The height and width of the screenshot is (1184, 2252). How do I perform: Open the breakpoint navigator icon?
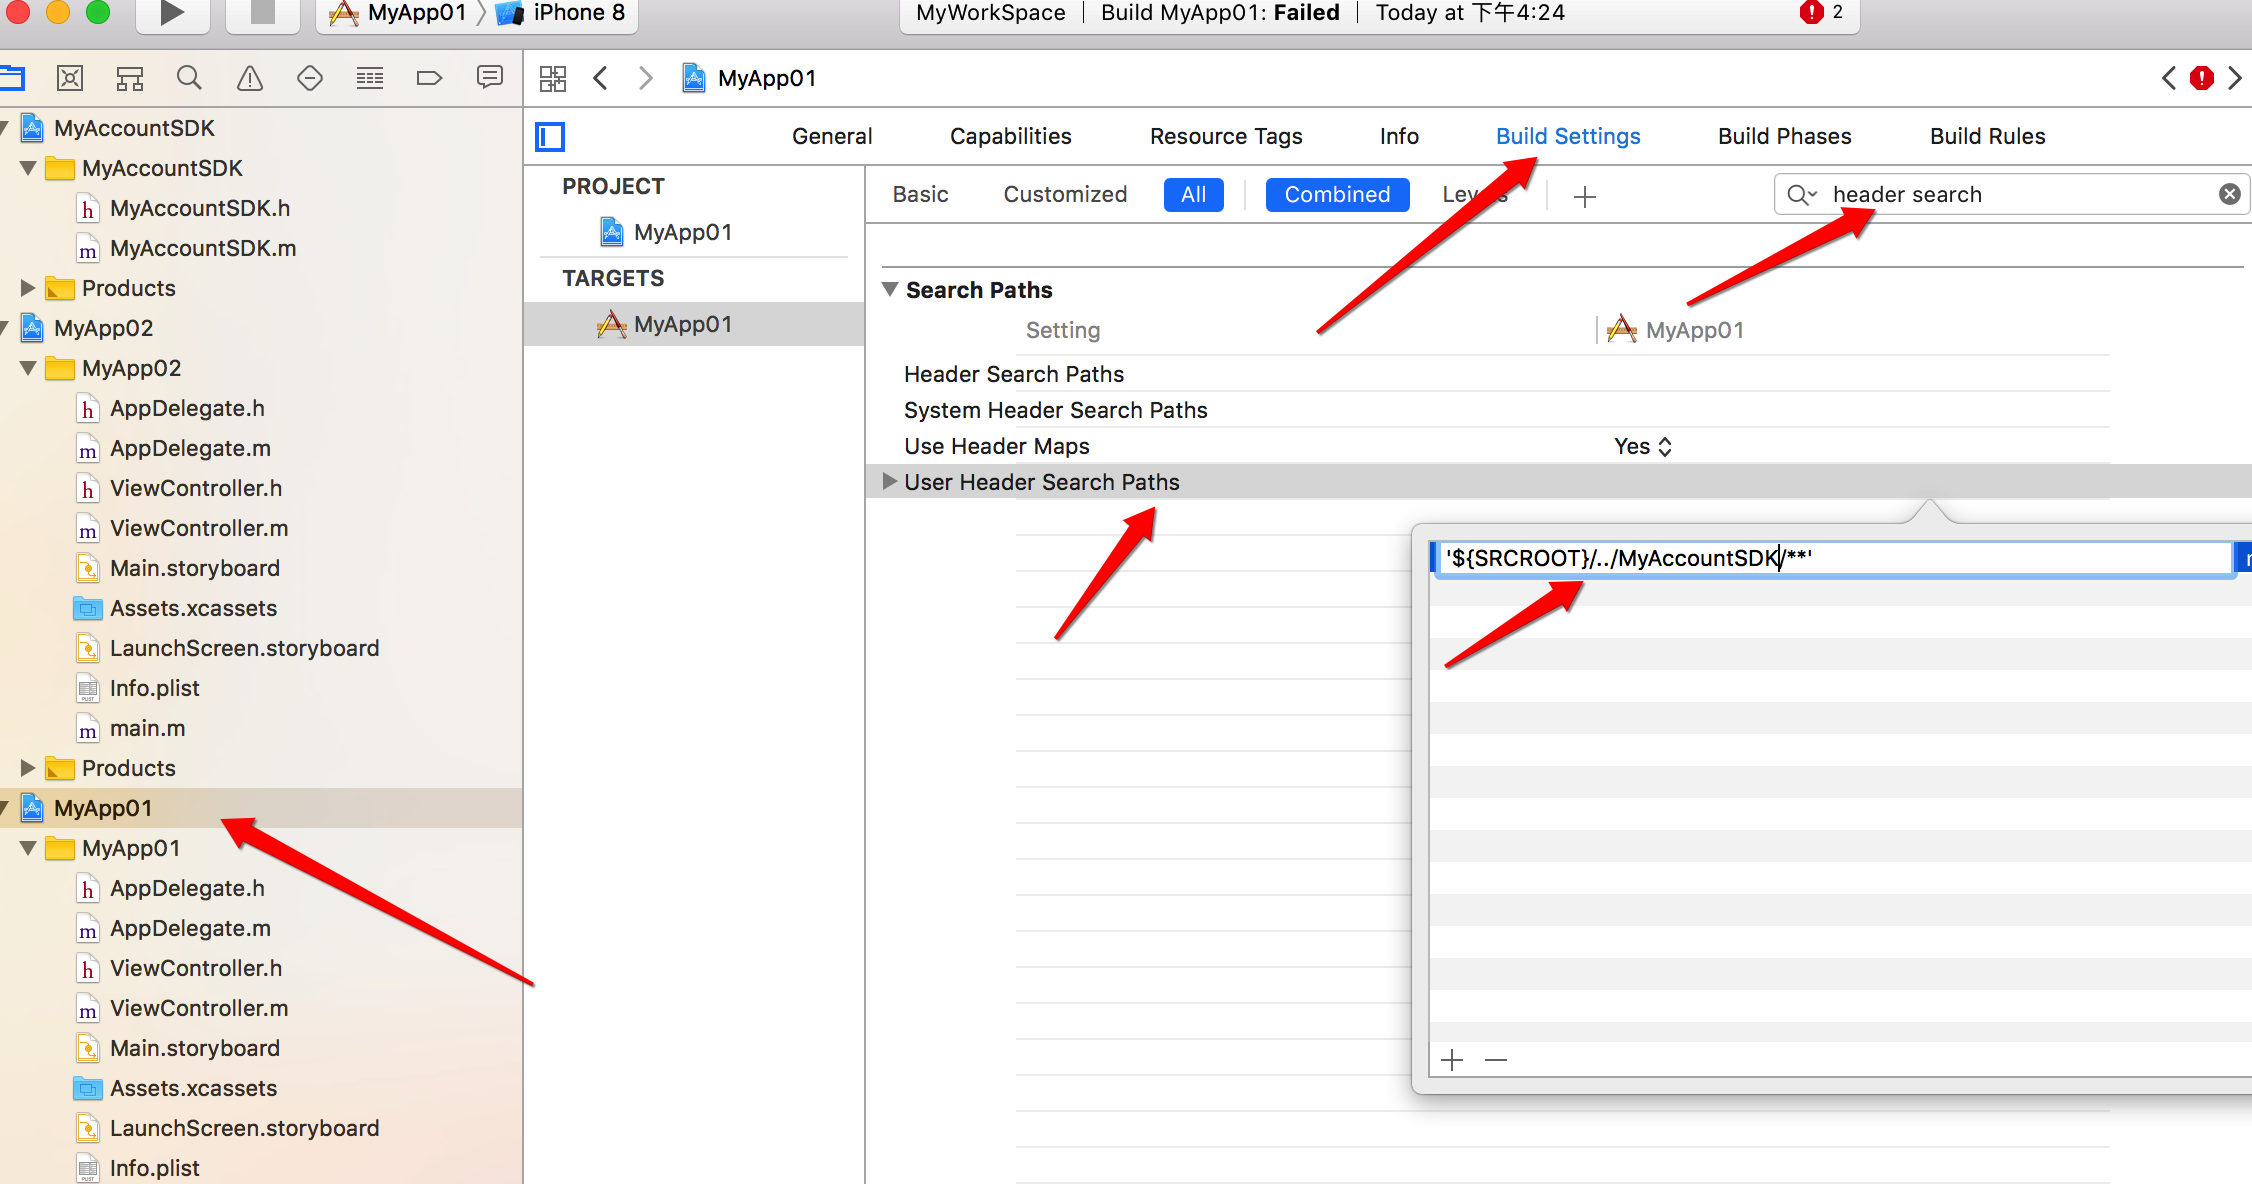pos(429,78)
